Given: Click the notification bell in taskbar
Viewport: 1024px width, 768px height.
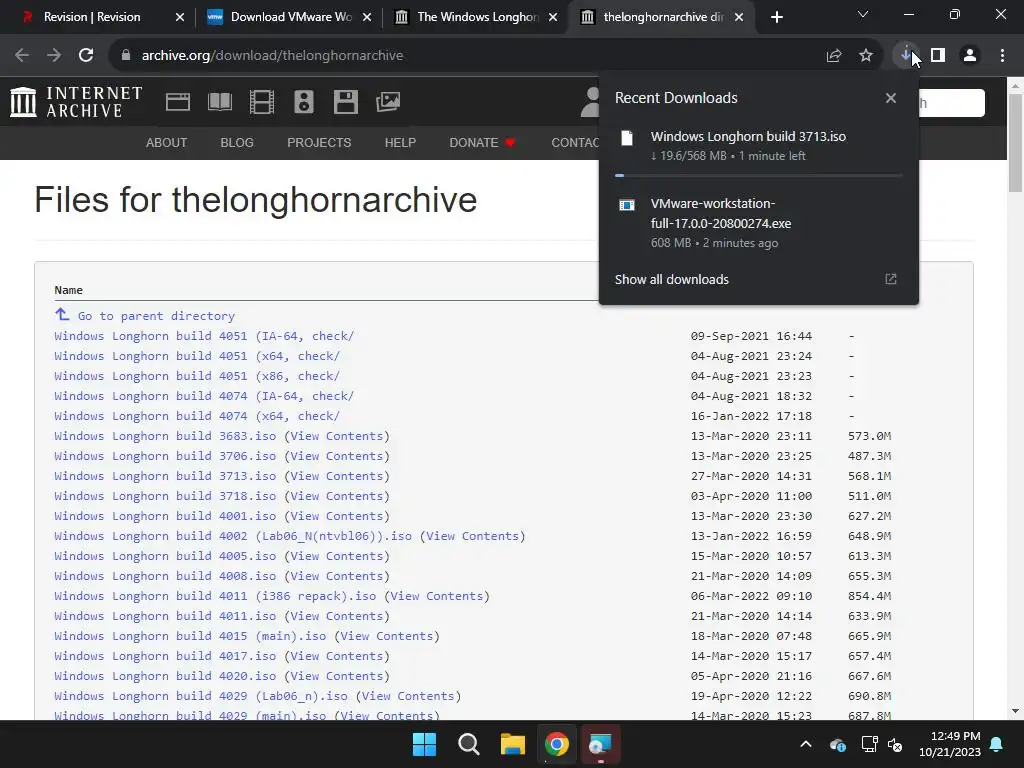Looking at the screenshot, I should (997, 744).
